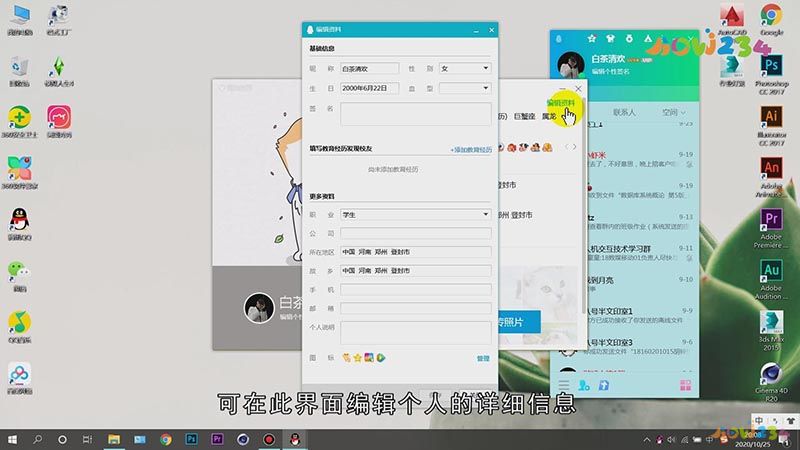Open QQ Zone star icon in QQ header

point(591,38)
